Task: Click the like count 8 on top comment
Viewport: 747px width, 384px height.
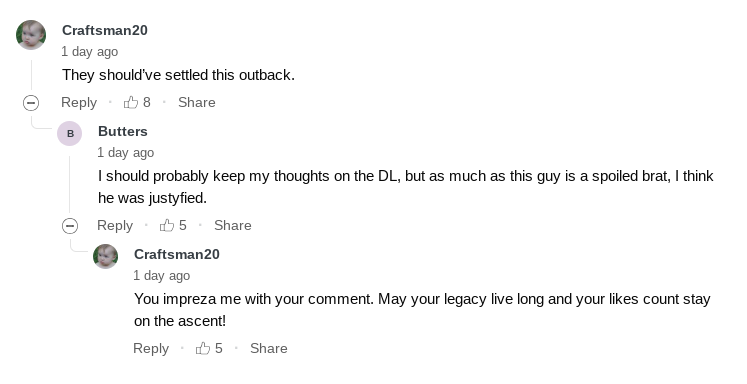Action: [x=147, y=102]
